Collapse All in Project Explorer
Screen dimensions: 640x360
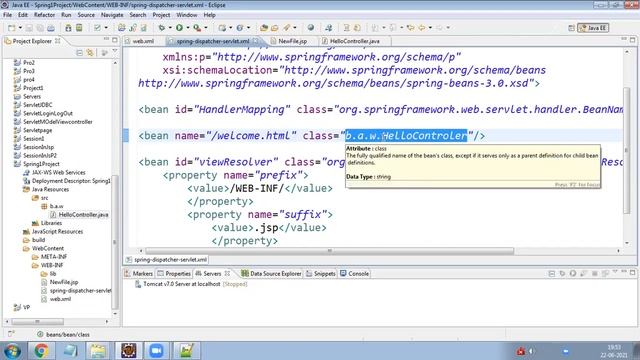tap(79, 53)
